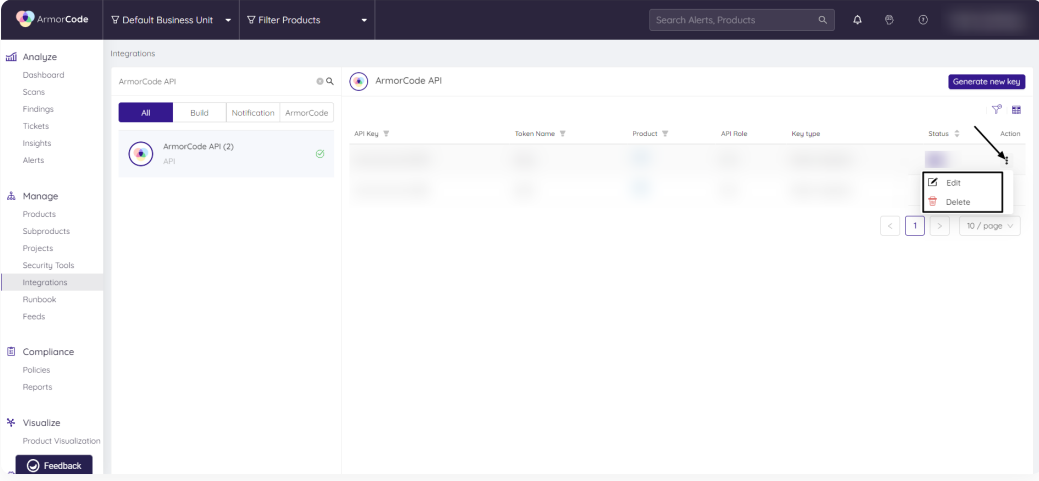Click the API Key column filter icon
The height and width of the screenshot is (481, 1039).
(x=386, y=134)
